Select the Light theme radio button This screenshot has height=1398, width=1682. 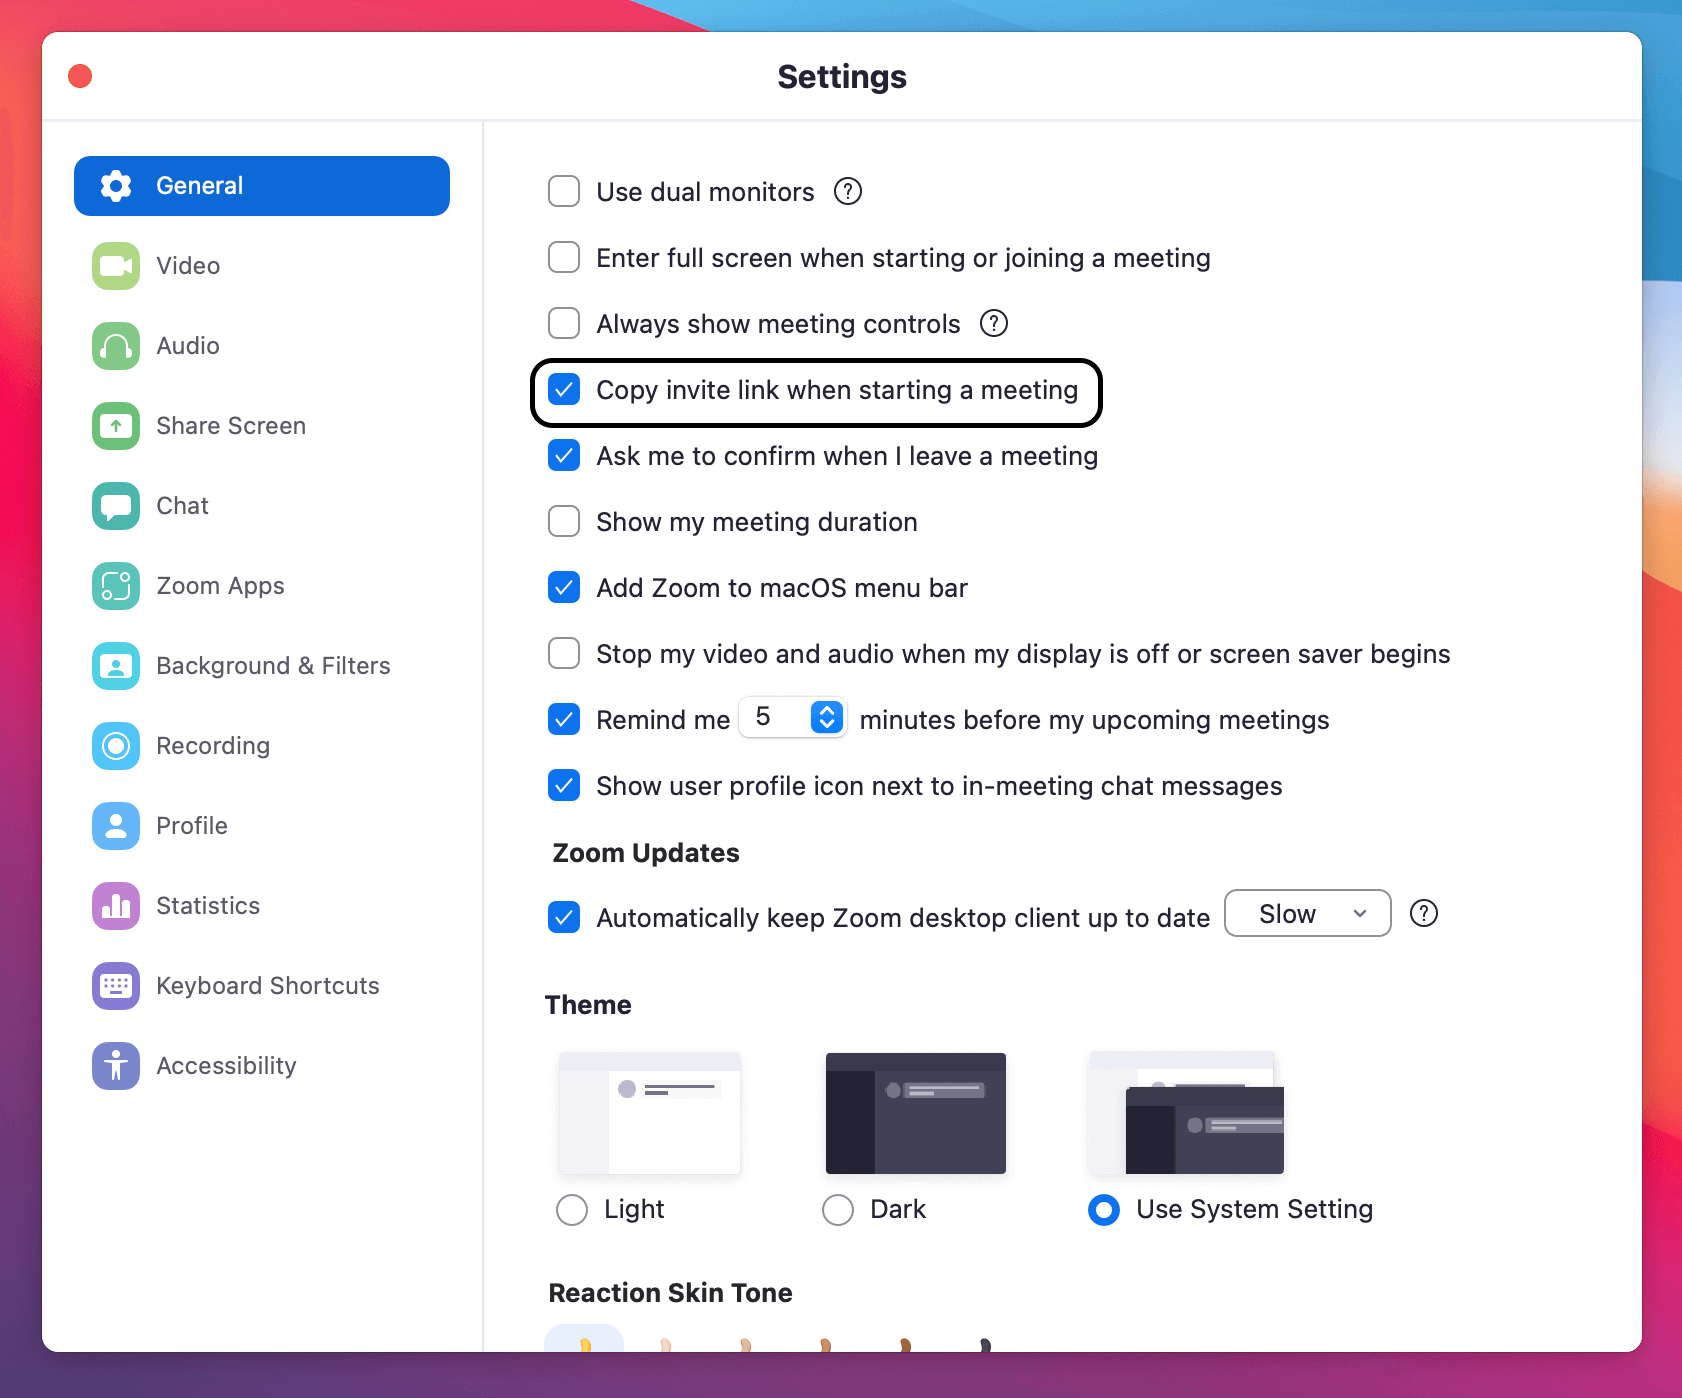coord(572,1210)
